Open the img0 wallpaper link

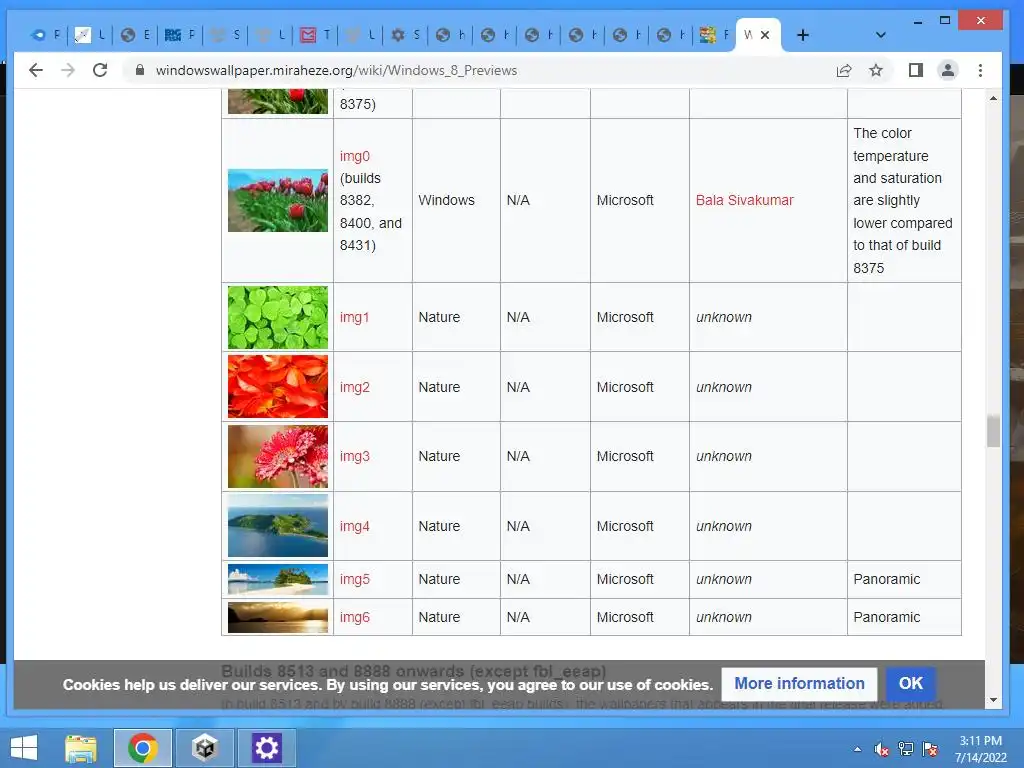coord(355,156)
